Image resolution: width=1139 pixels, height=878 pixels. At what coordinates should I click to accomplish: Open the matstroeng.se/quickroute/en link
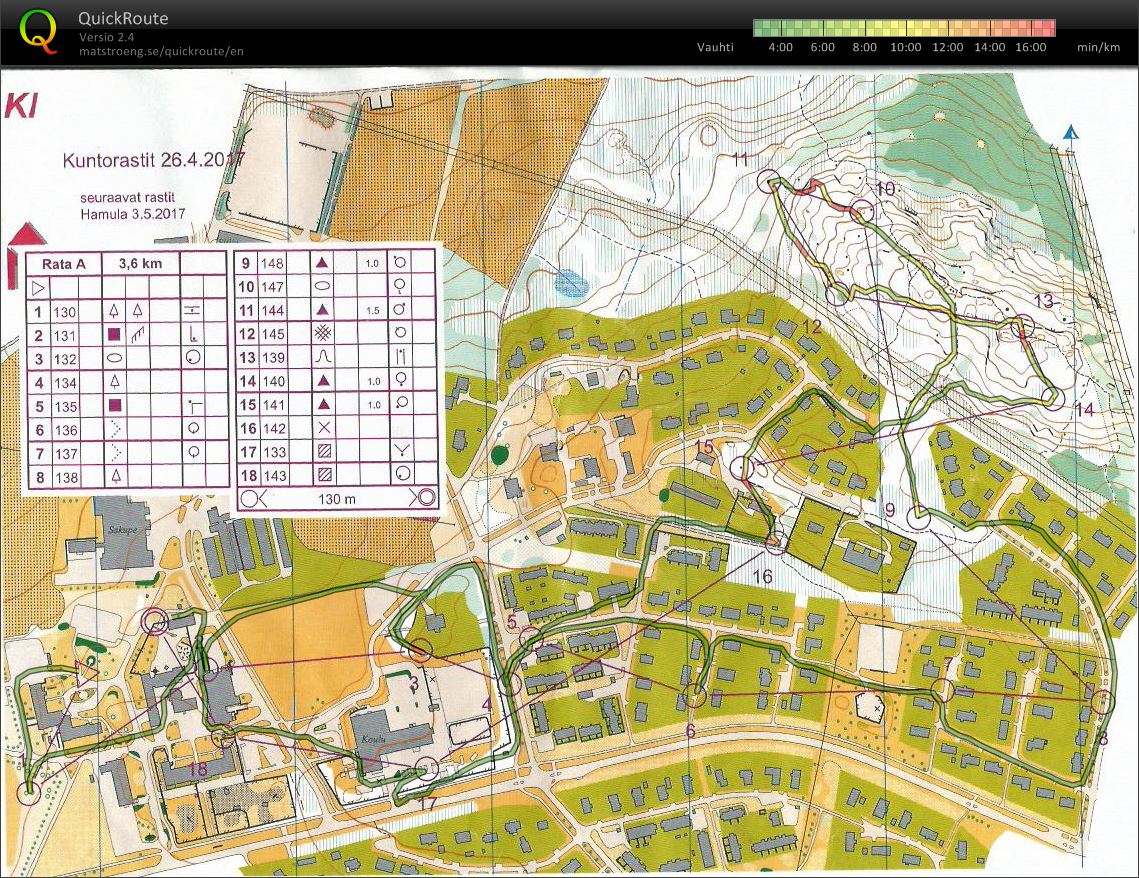161,51
